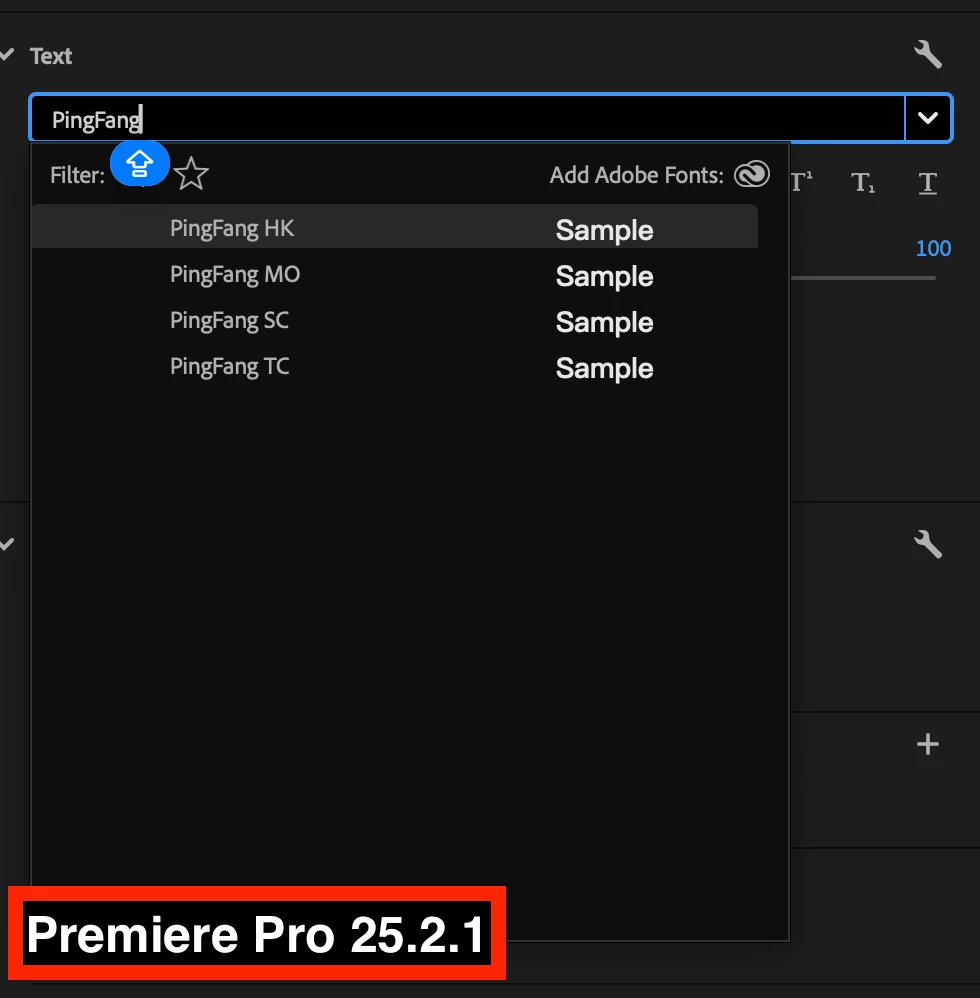The height and width of the screenshot is (998, 980).
Task: Click the slider track below 100
Action: [863, 278]
